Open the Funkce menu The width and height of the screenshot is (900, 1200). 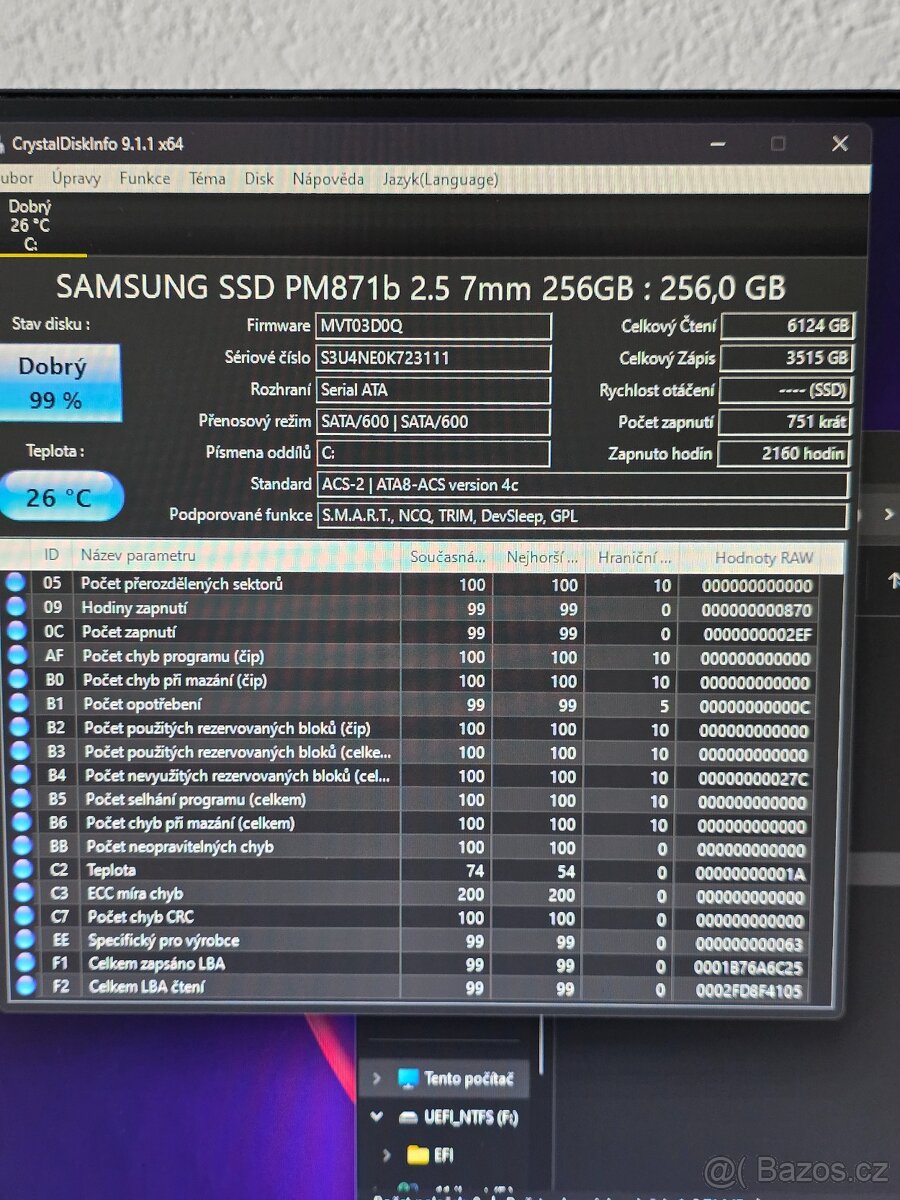tap(144, 179)
